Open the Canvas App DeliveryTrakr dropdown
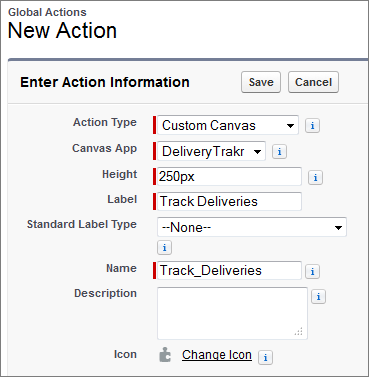The height and width of the screenshot is (377, 369). 211,151
